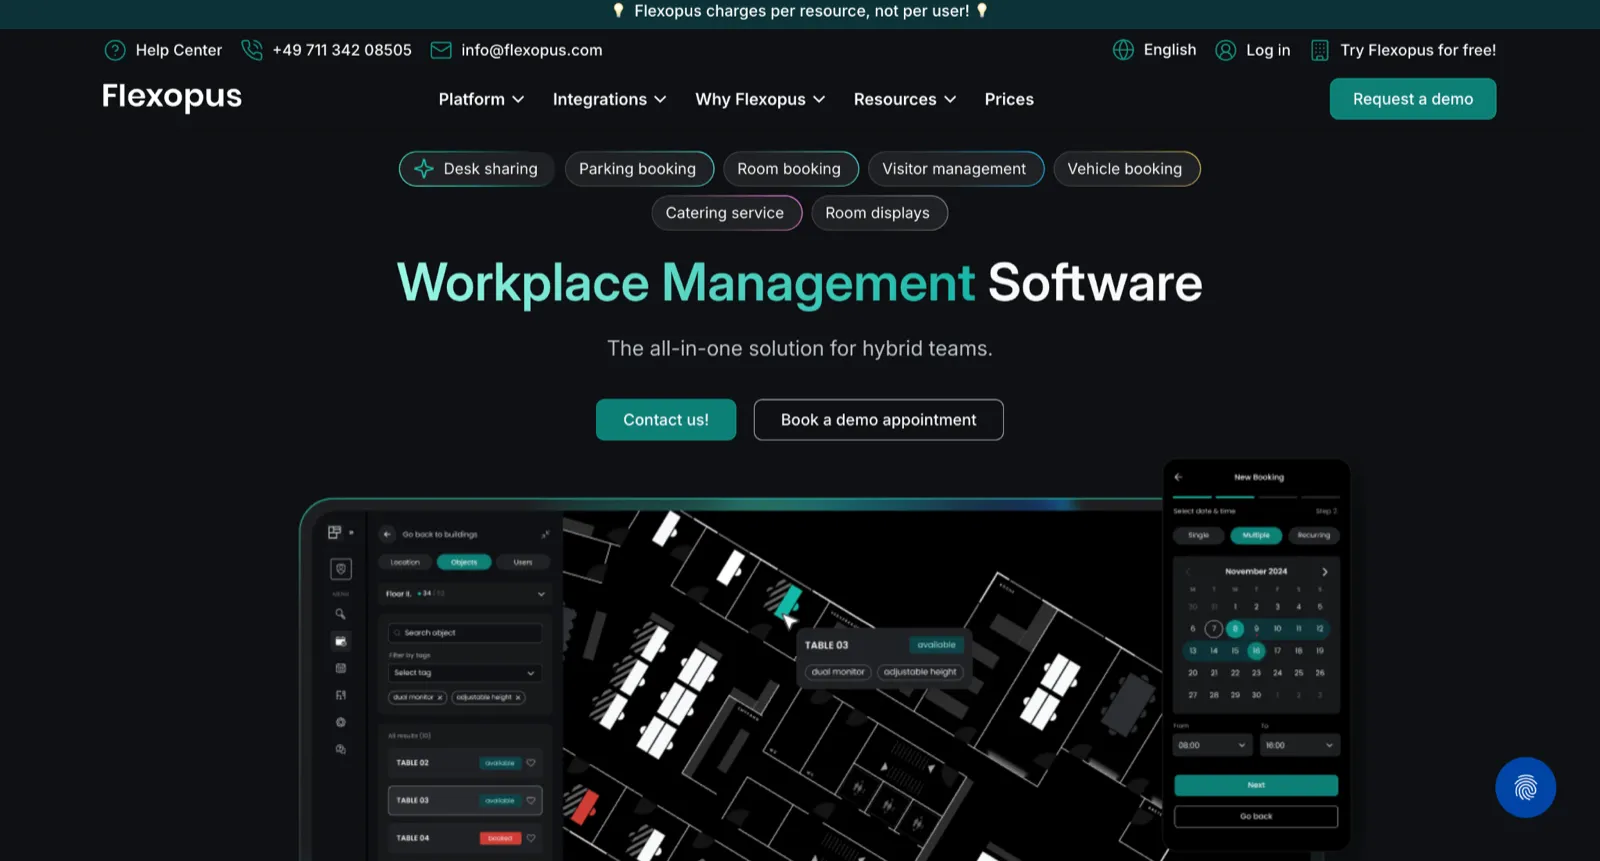The width and height of the screenshot is (1600, 861).
Task: Select the Desk sharing pill
Action: [477, 169]
